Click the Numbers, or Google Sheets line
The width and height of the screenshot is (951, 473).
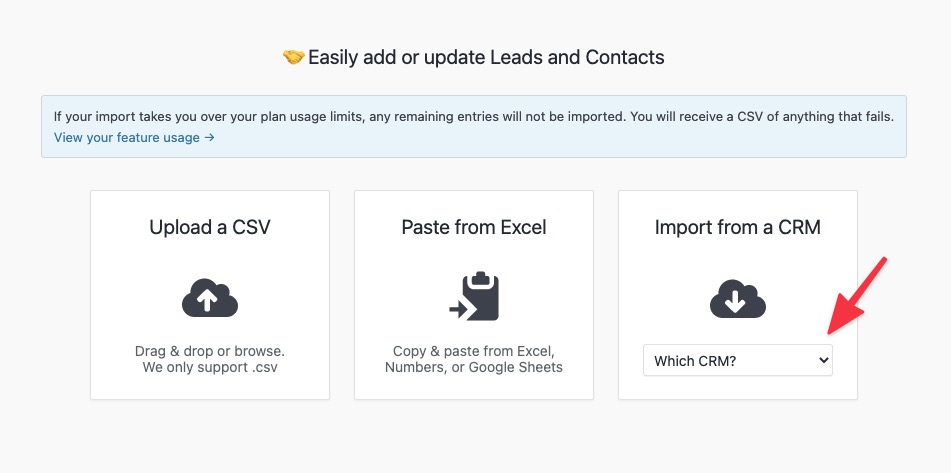click(x=474, y=367)
